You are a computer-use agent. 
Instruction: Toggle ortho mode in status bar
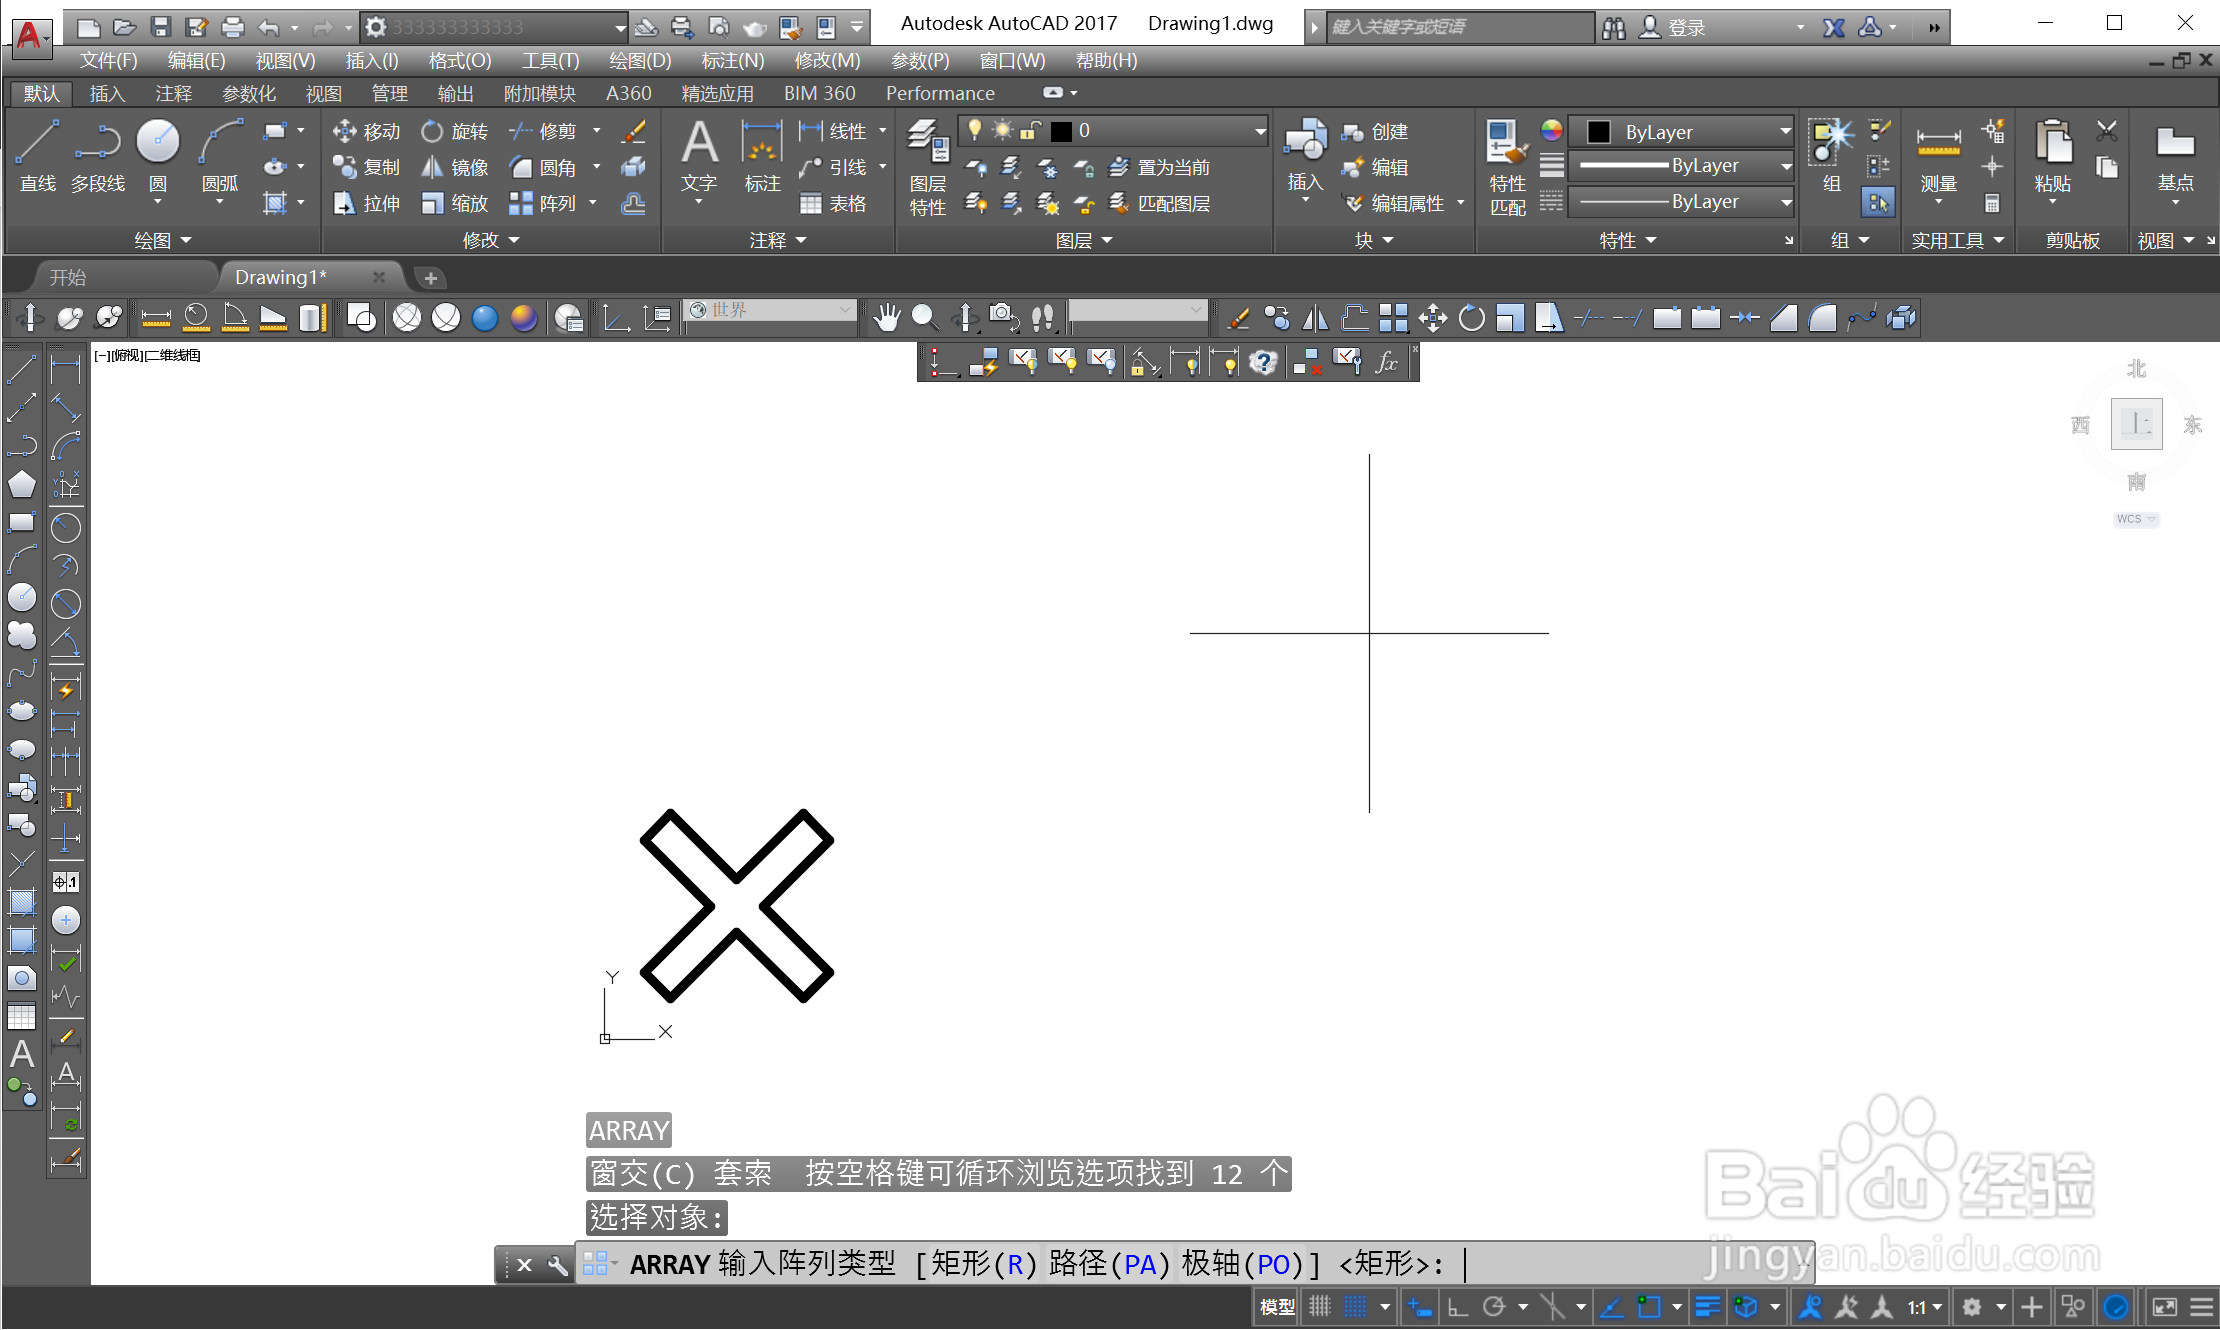pyautogui.click(x=1458, y=1306)
